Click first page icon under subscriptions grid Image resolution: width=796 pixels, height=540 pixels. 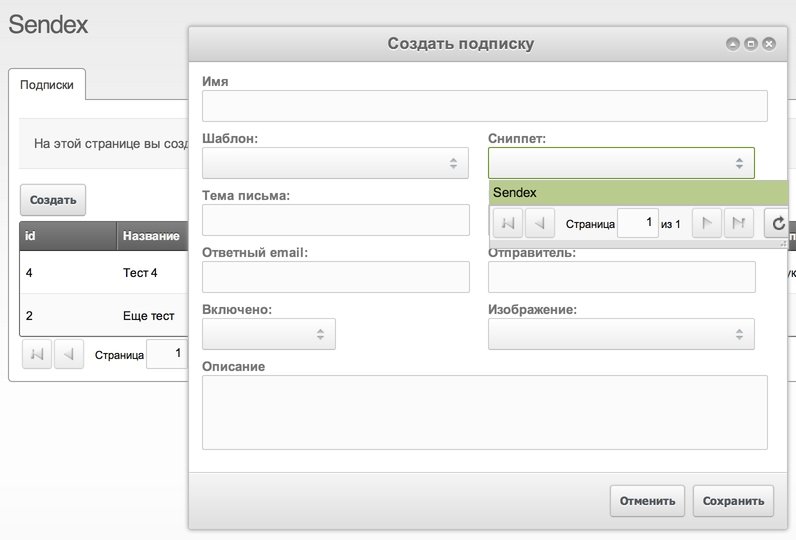tap(37, 354)
